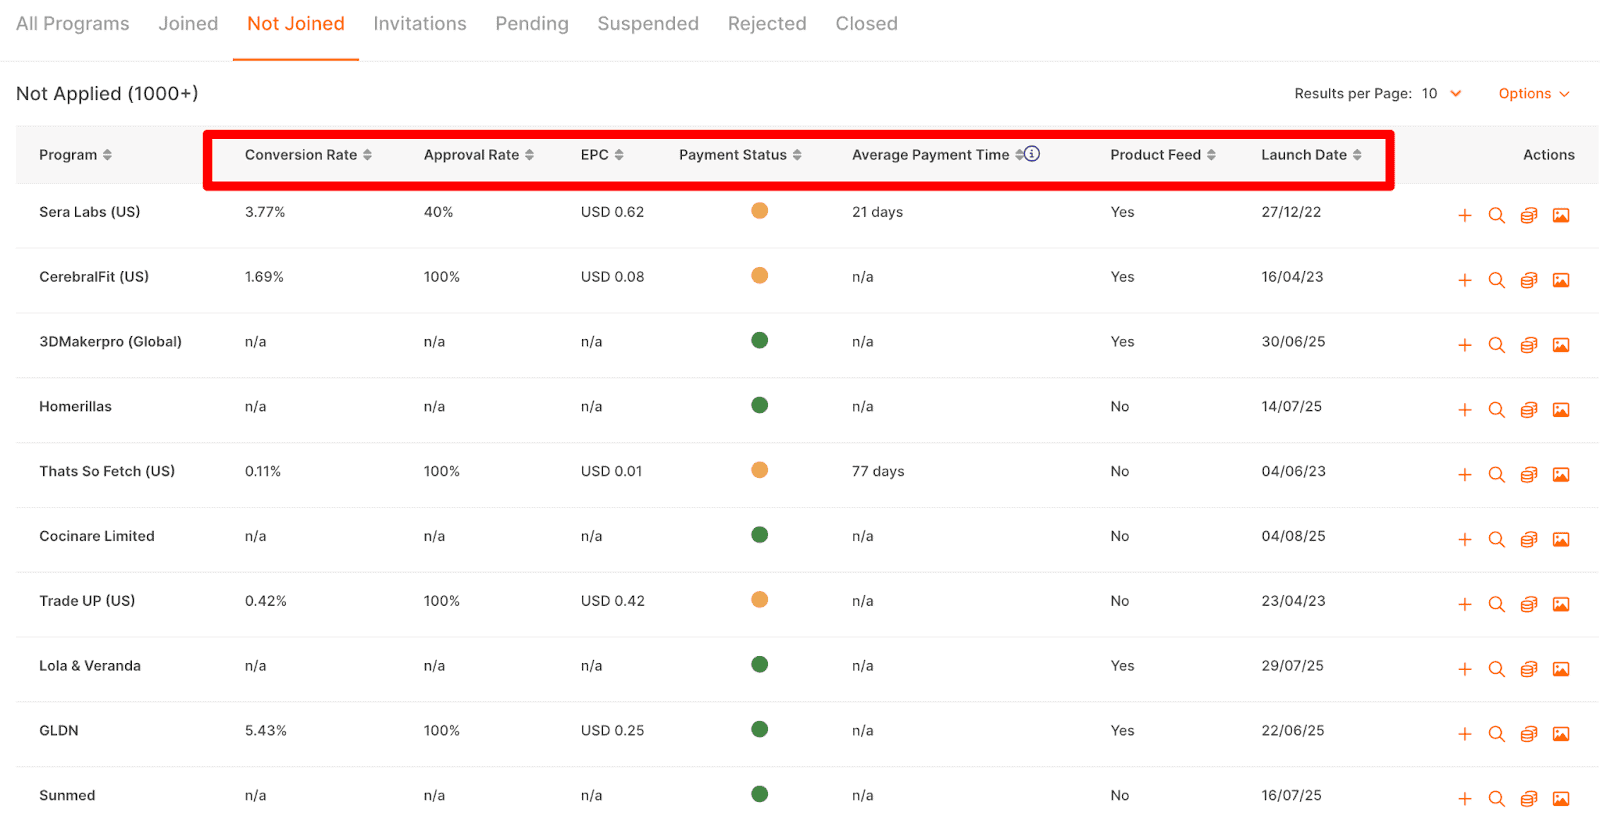
Task: Click the '5.43%' conversion rate value
Action: [266, 731]
